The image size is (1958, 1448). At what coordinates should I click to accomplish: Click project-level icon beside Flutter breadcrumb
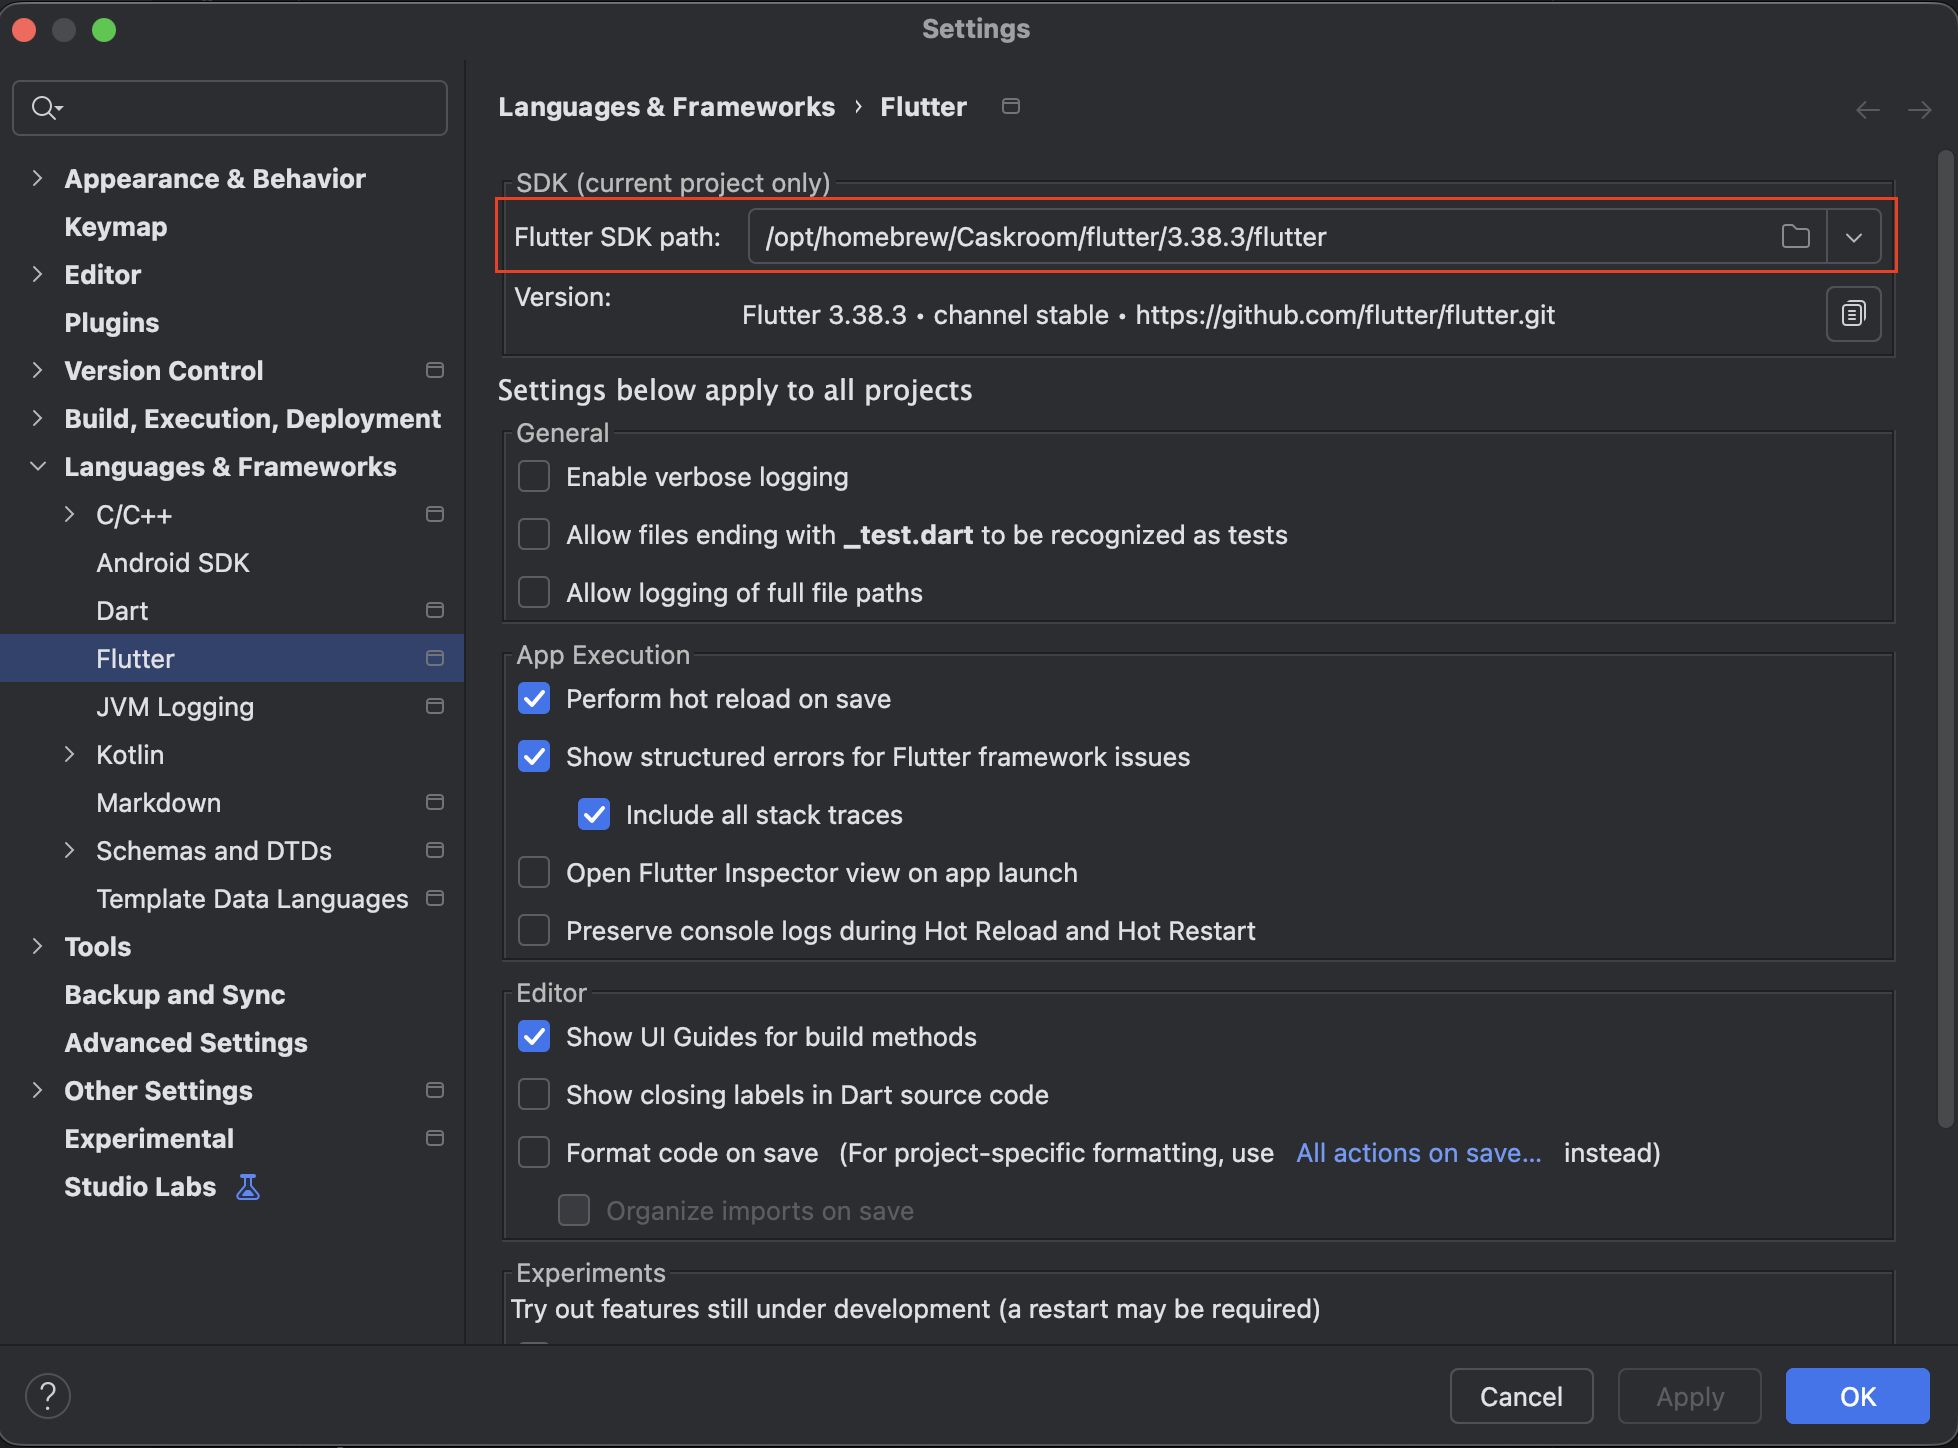pyautogui.click(x=1011, y=107)
